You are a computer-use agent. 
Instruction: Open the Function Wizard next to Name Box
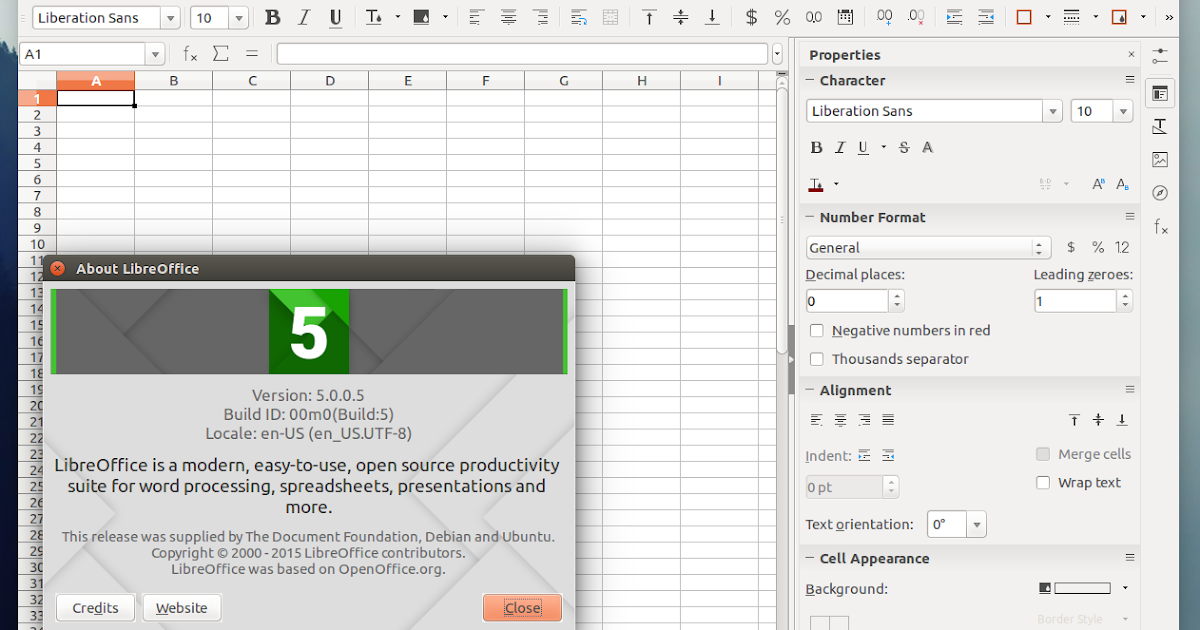[190, 54]
